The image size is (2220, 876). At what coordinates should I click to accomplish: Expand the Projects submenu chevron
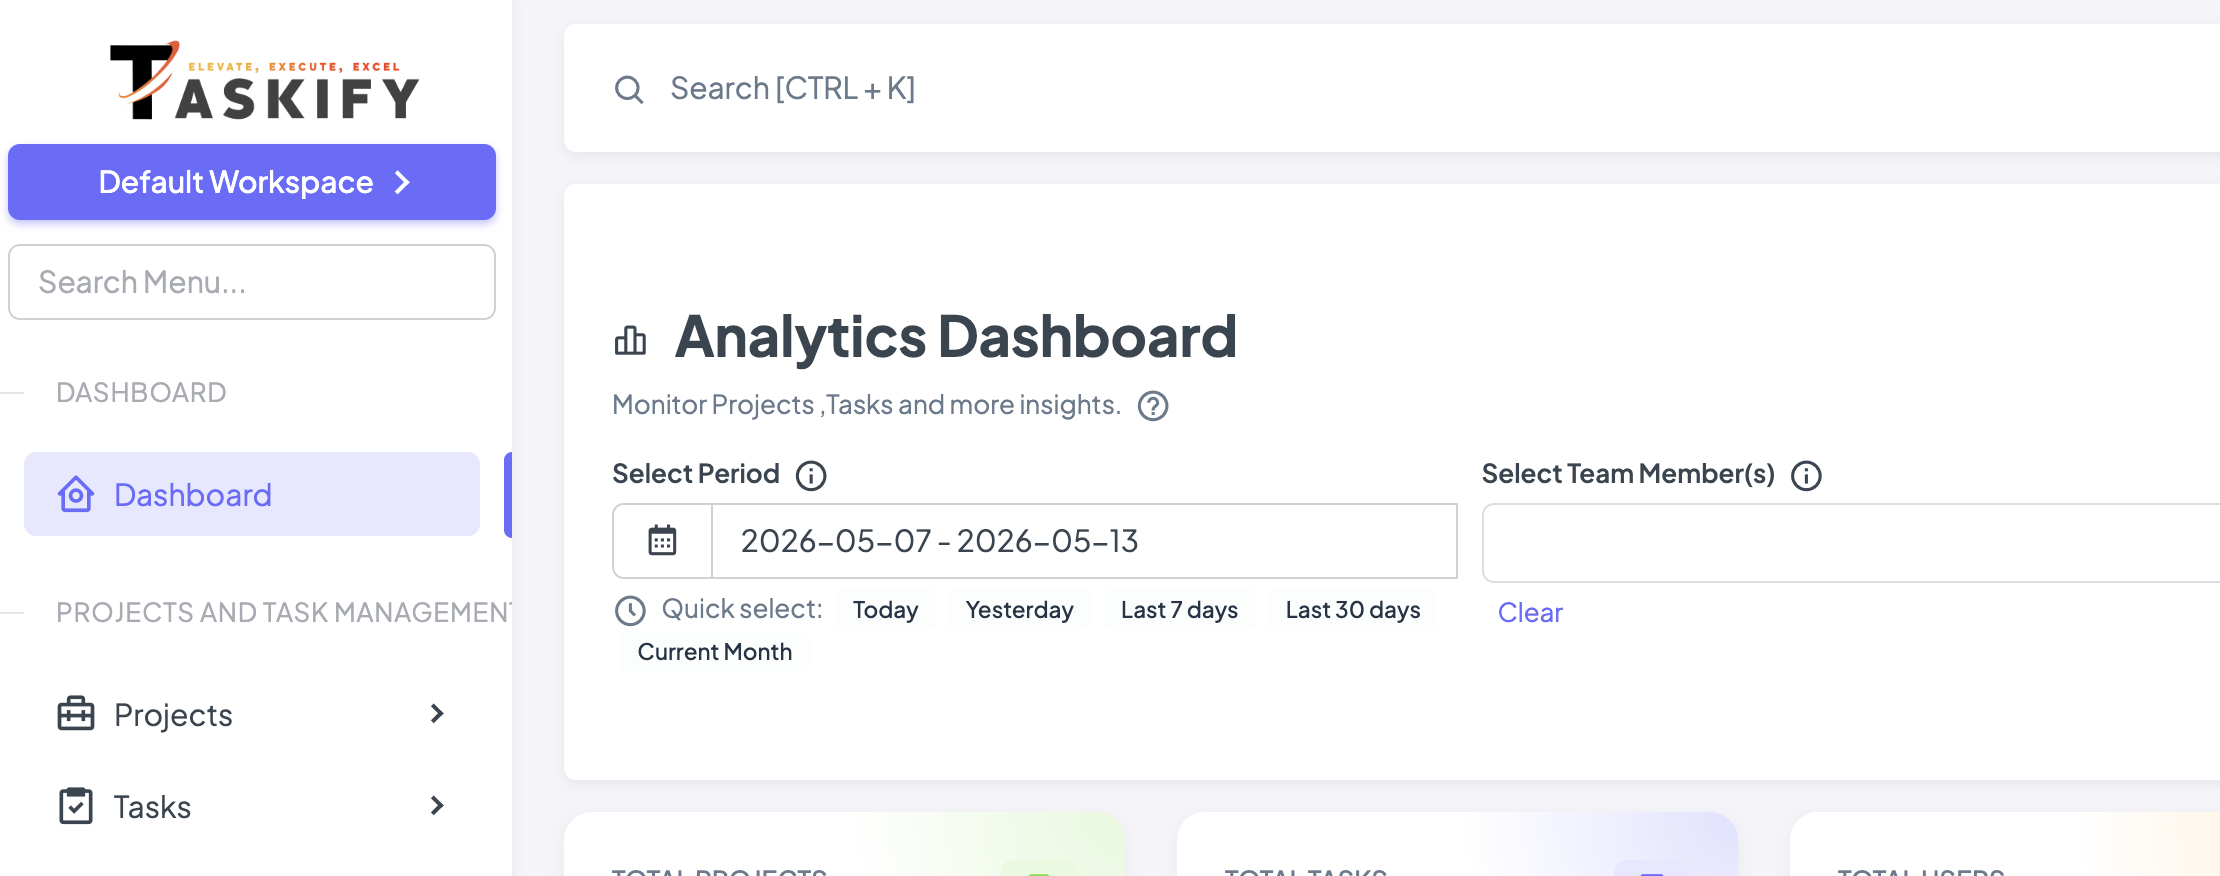pos(436,714)
